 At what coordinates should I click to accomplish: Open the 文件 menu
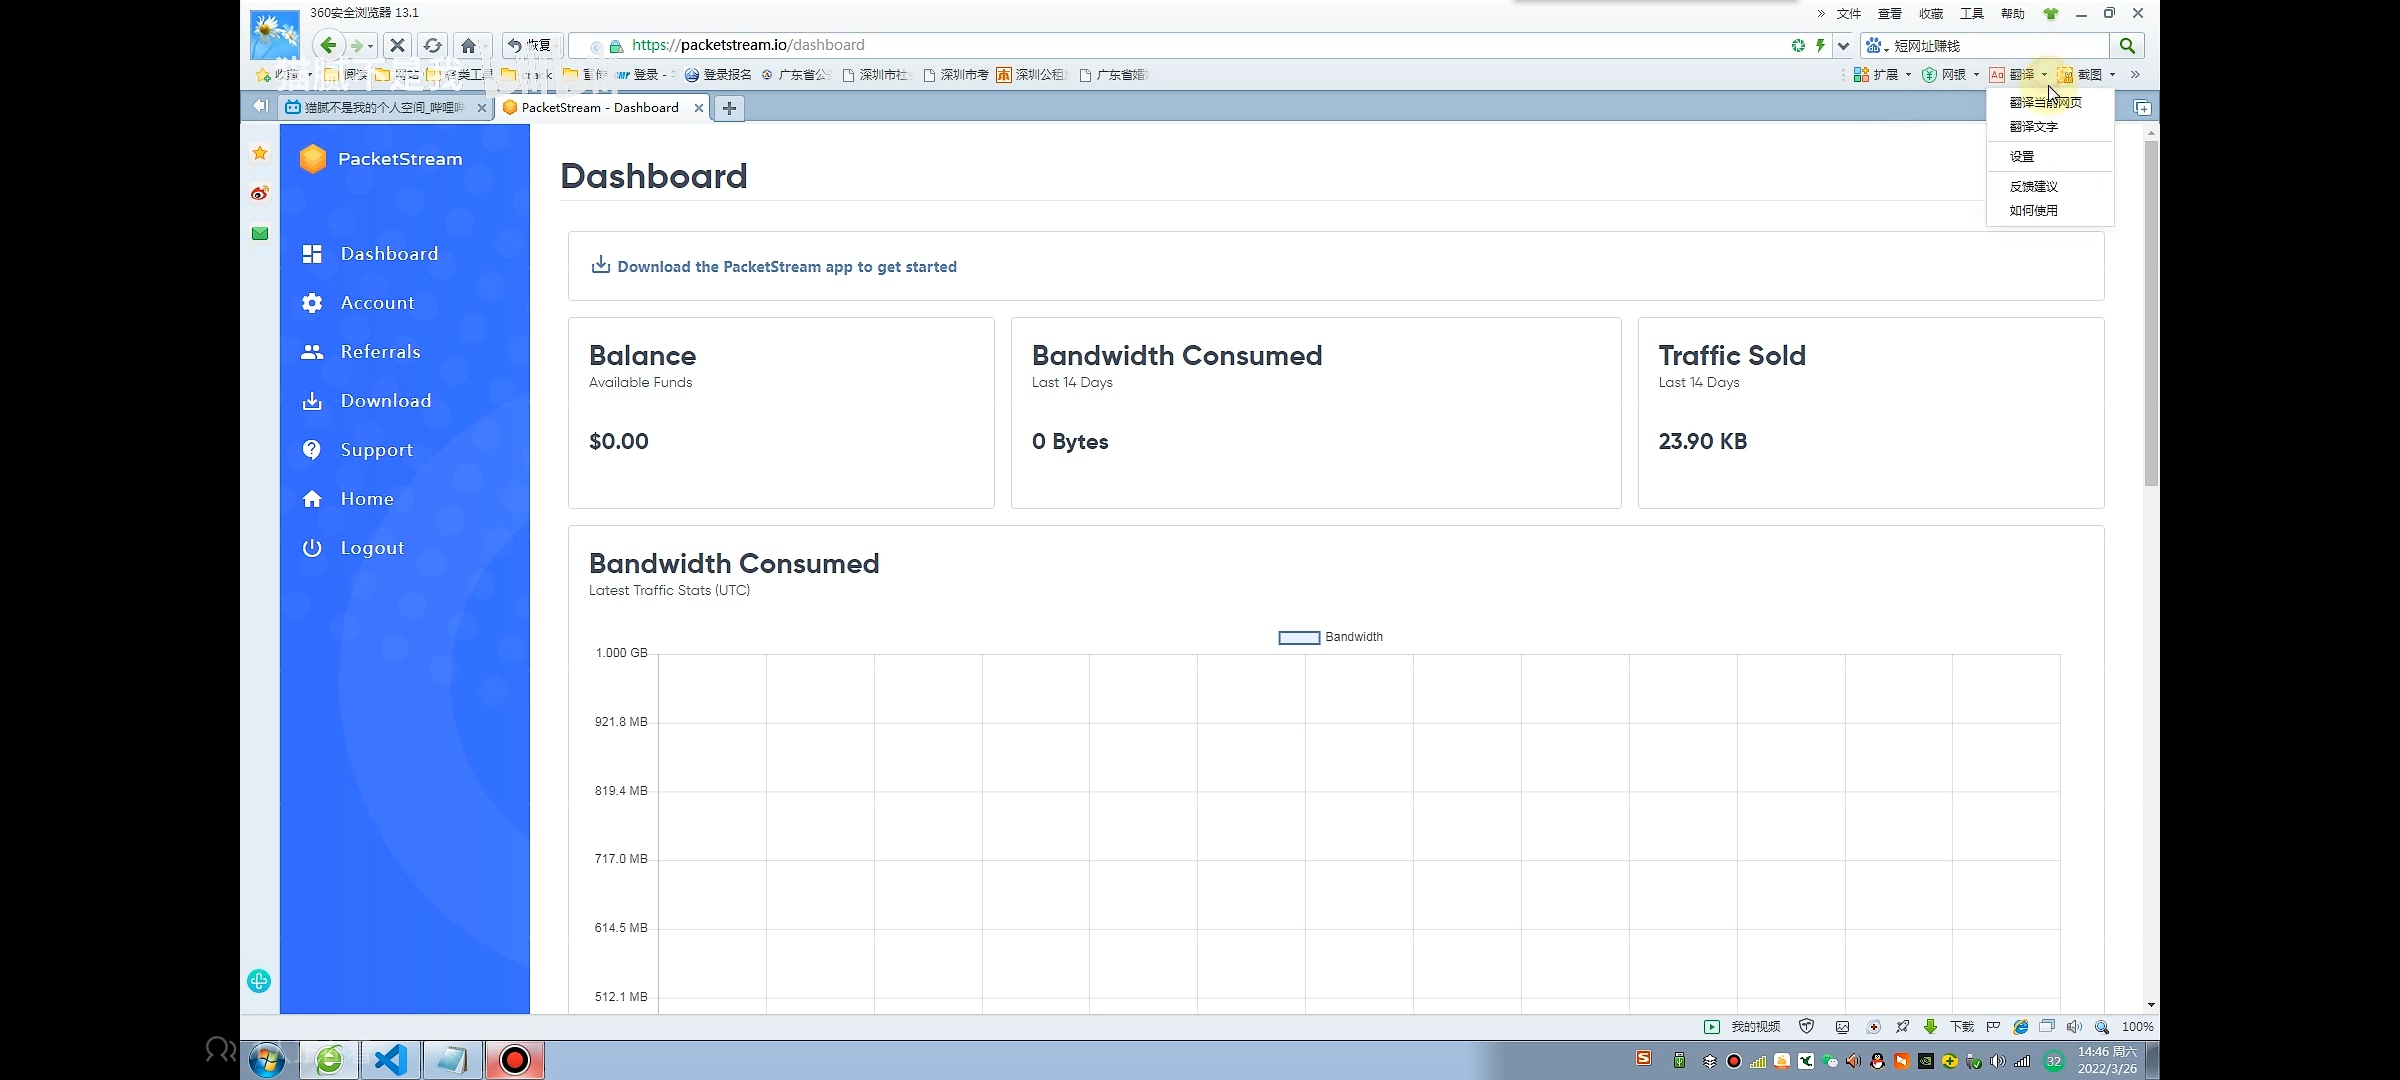[x=1849, y=14]
